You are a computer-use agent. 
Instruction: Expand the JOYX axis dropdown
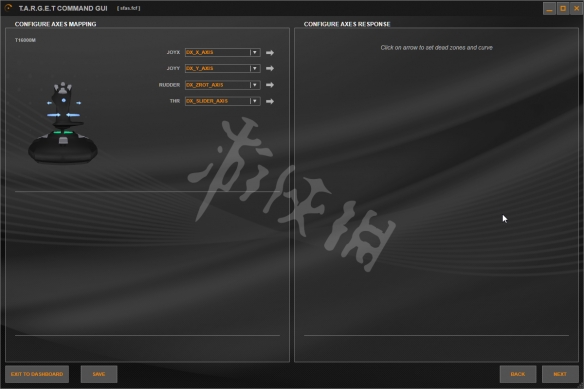pos(255,53)
